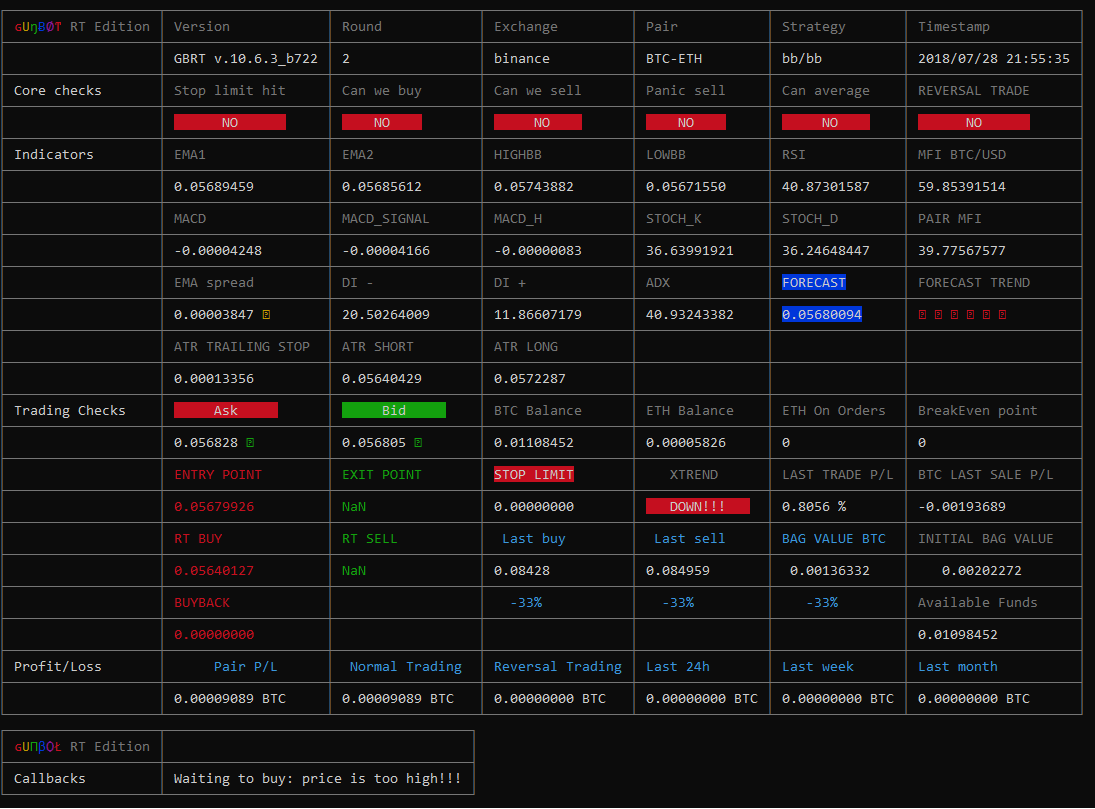
Task: Click the red NO badge under Can average
Action: [825, 122]
